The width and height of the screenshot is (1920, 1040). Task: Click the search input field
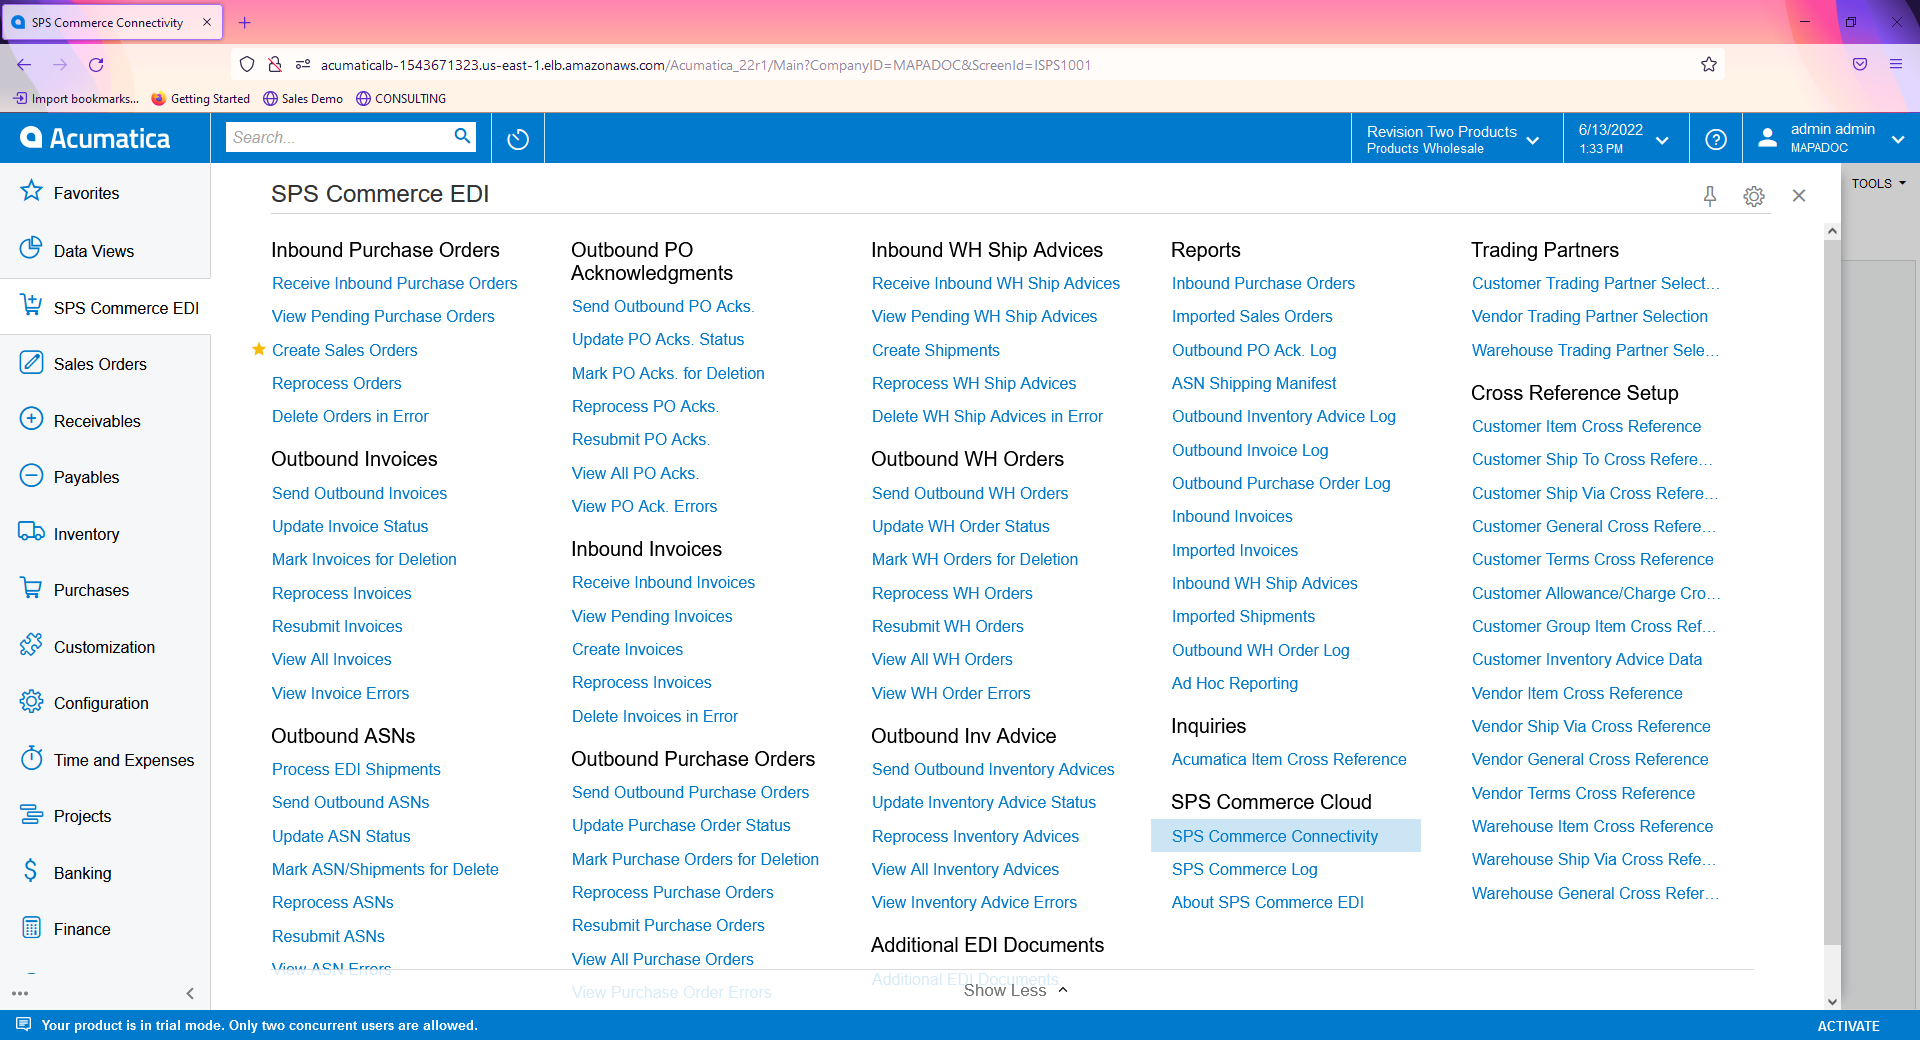pyautogui.click(x=340, y=137)
